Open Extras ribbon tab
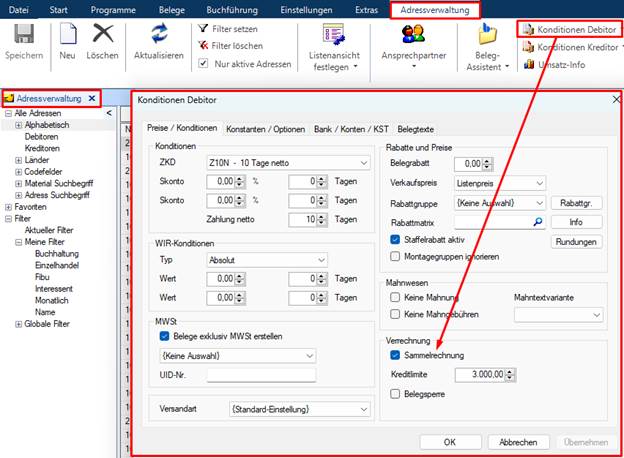Screen dimensions: 624x458 pos(367,10)
